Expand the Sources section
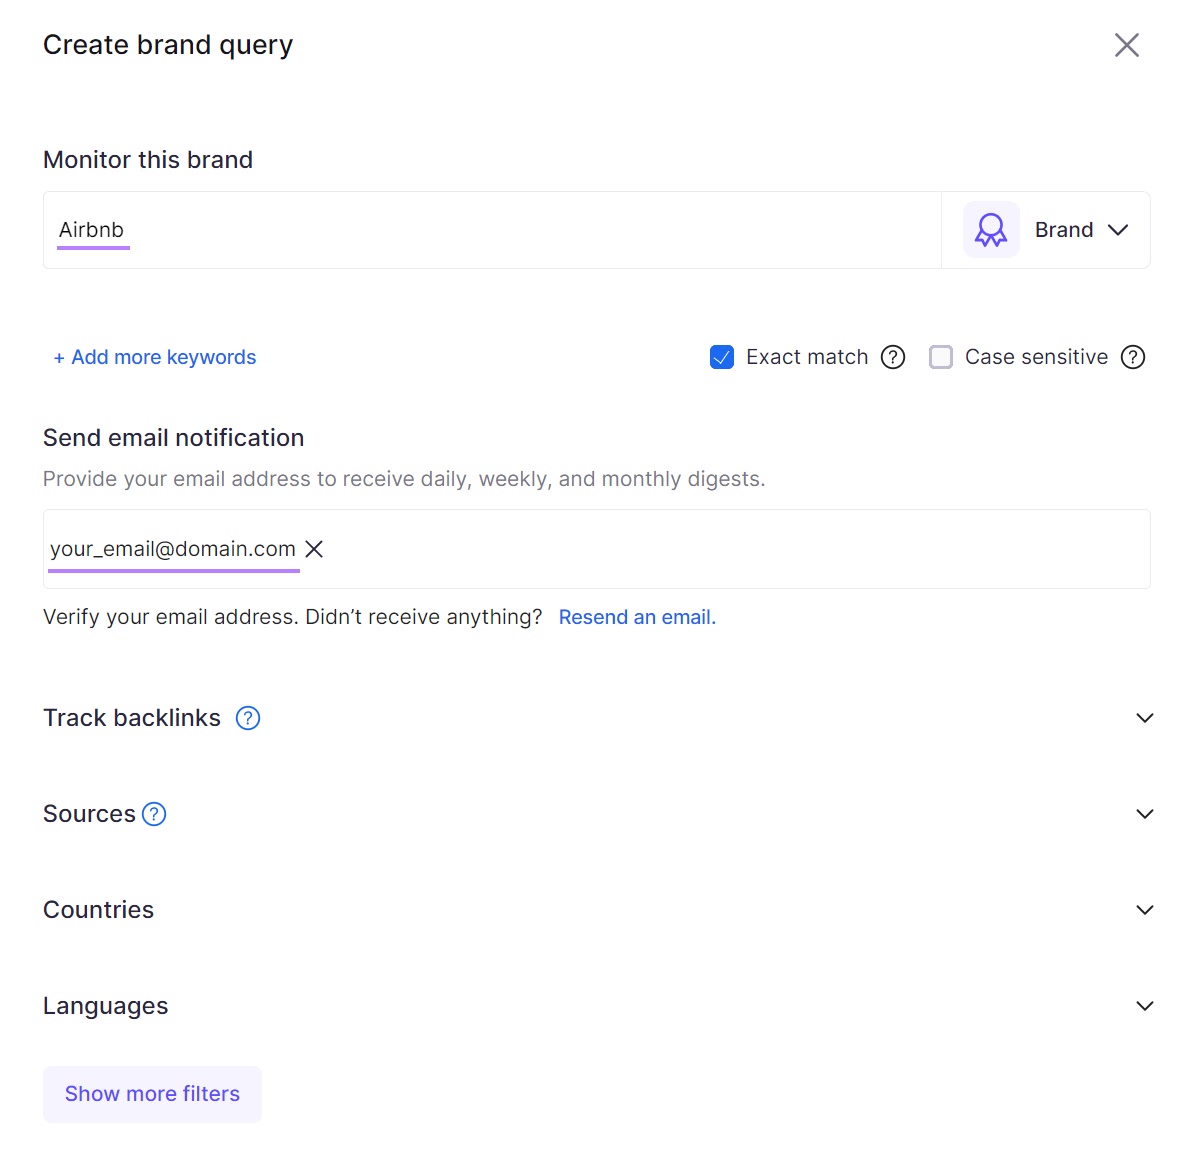The height and width of the screenshot is (1149, 1193). (x=1145, y=814)
